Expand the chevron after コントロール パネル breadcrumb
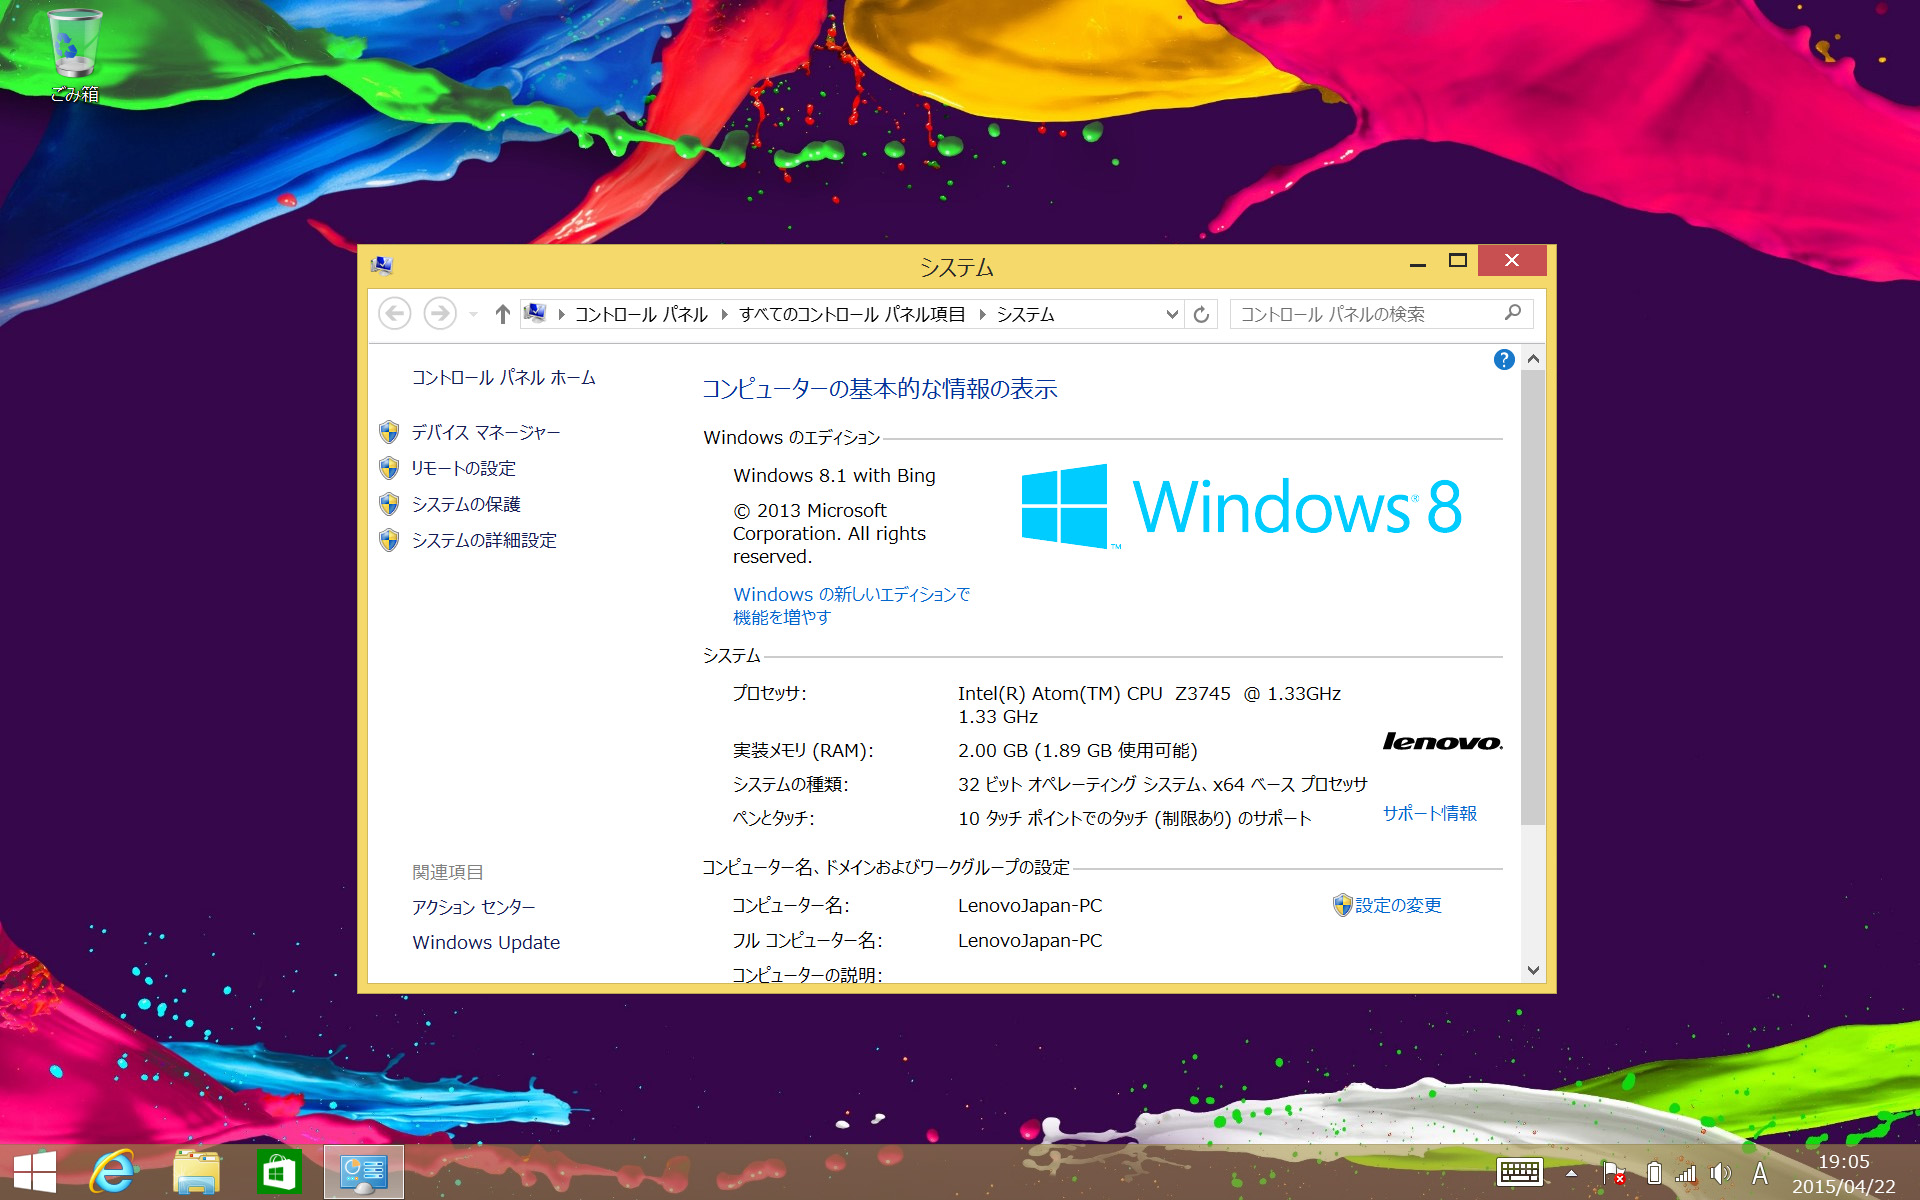This screenshot has height=1200, width=1920. point(724,315)
